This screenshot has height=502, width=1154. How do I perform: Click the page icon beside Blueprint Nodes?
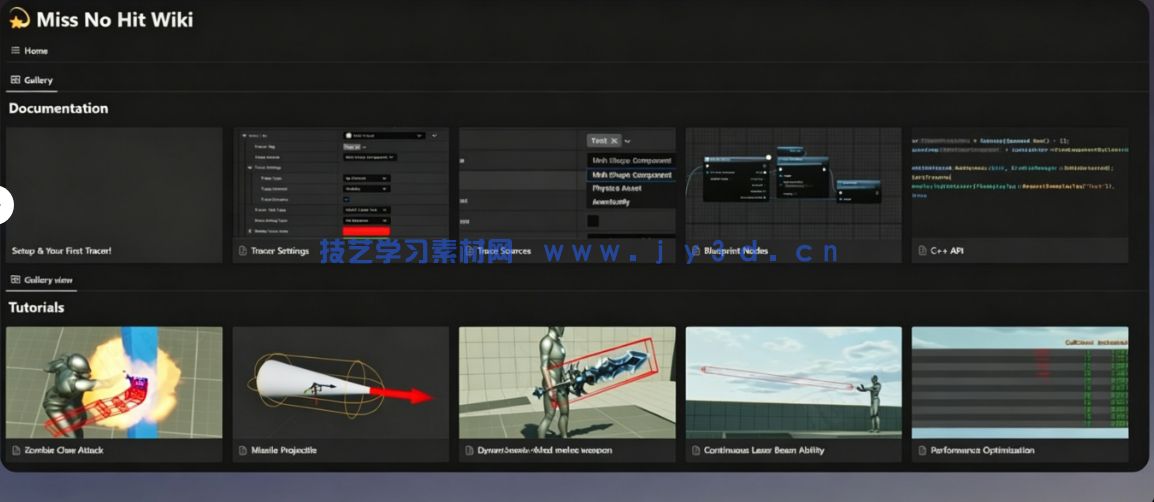(695, 251)
